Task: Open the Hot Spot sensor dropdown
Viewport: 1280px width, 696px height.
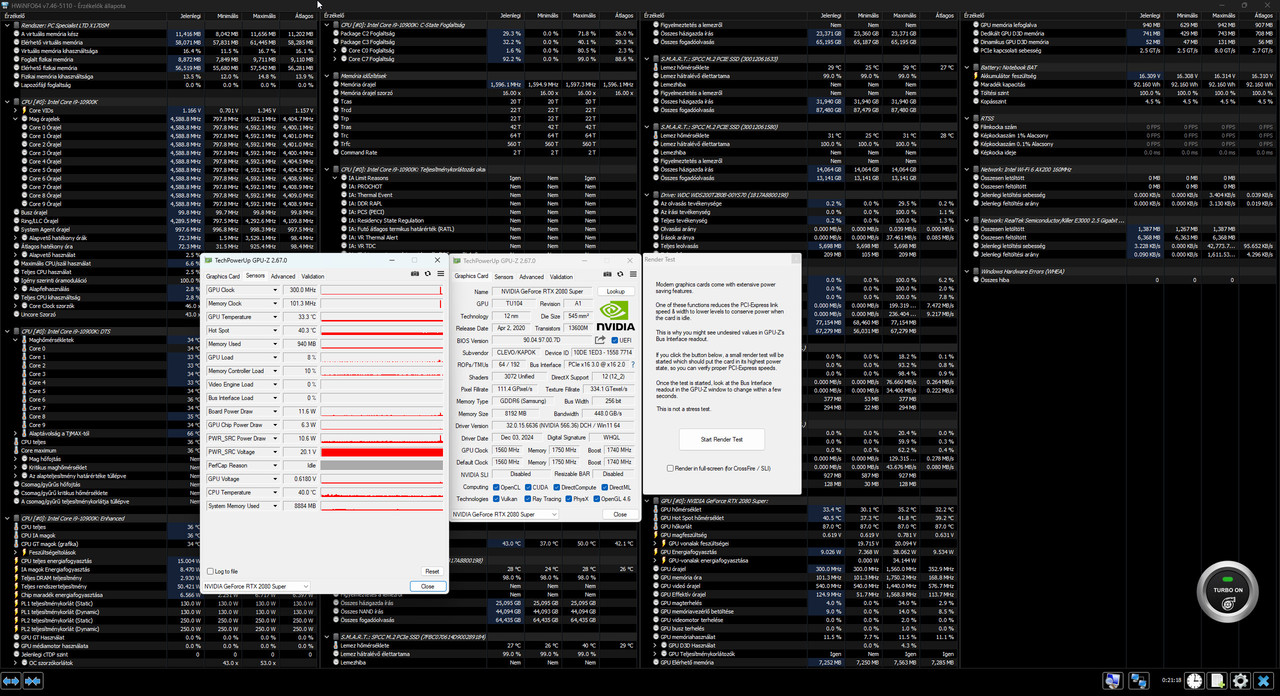Action: click(275, 330)
